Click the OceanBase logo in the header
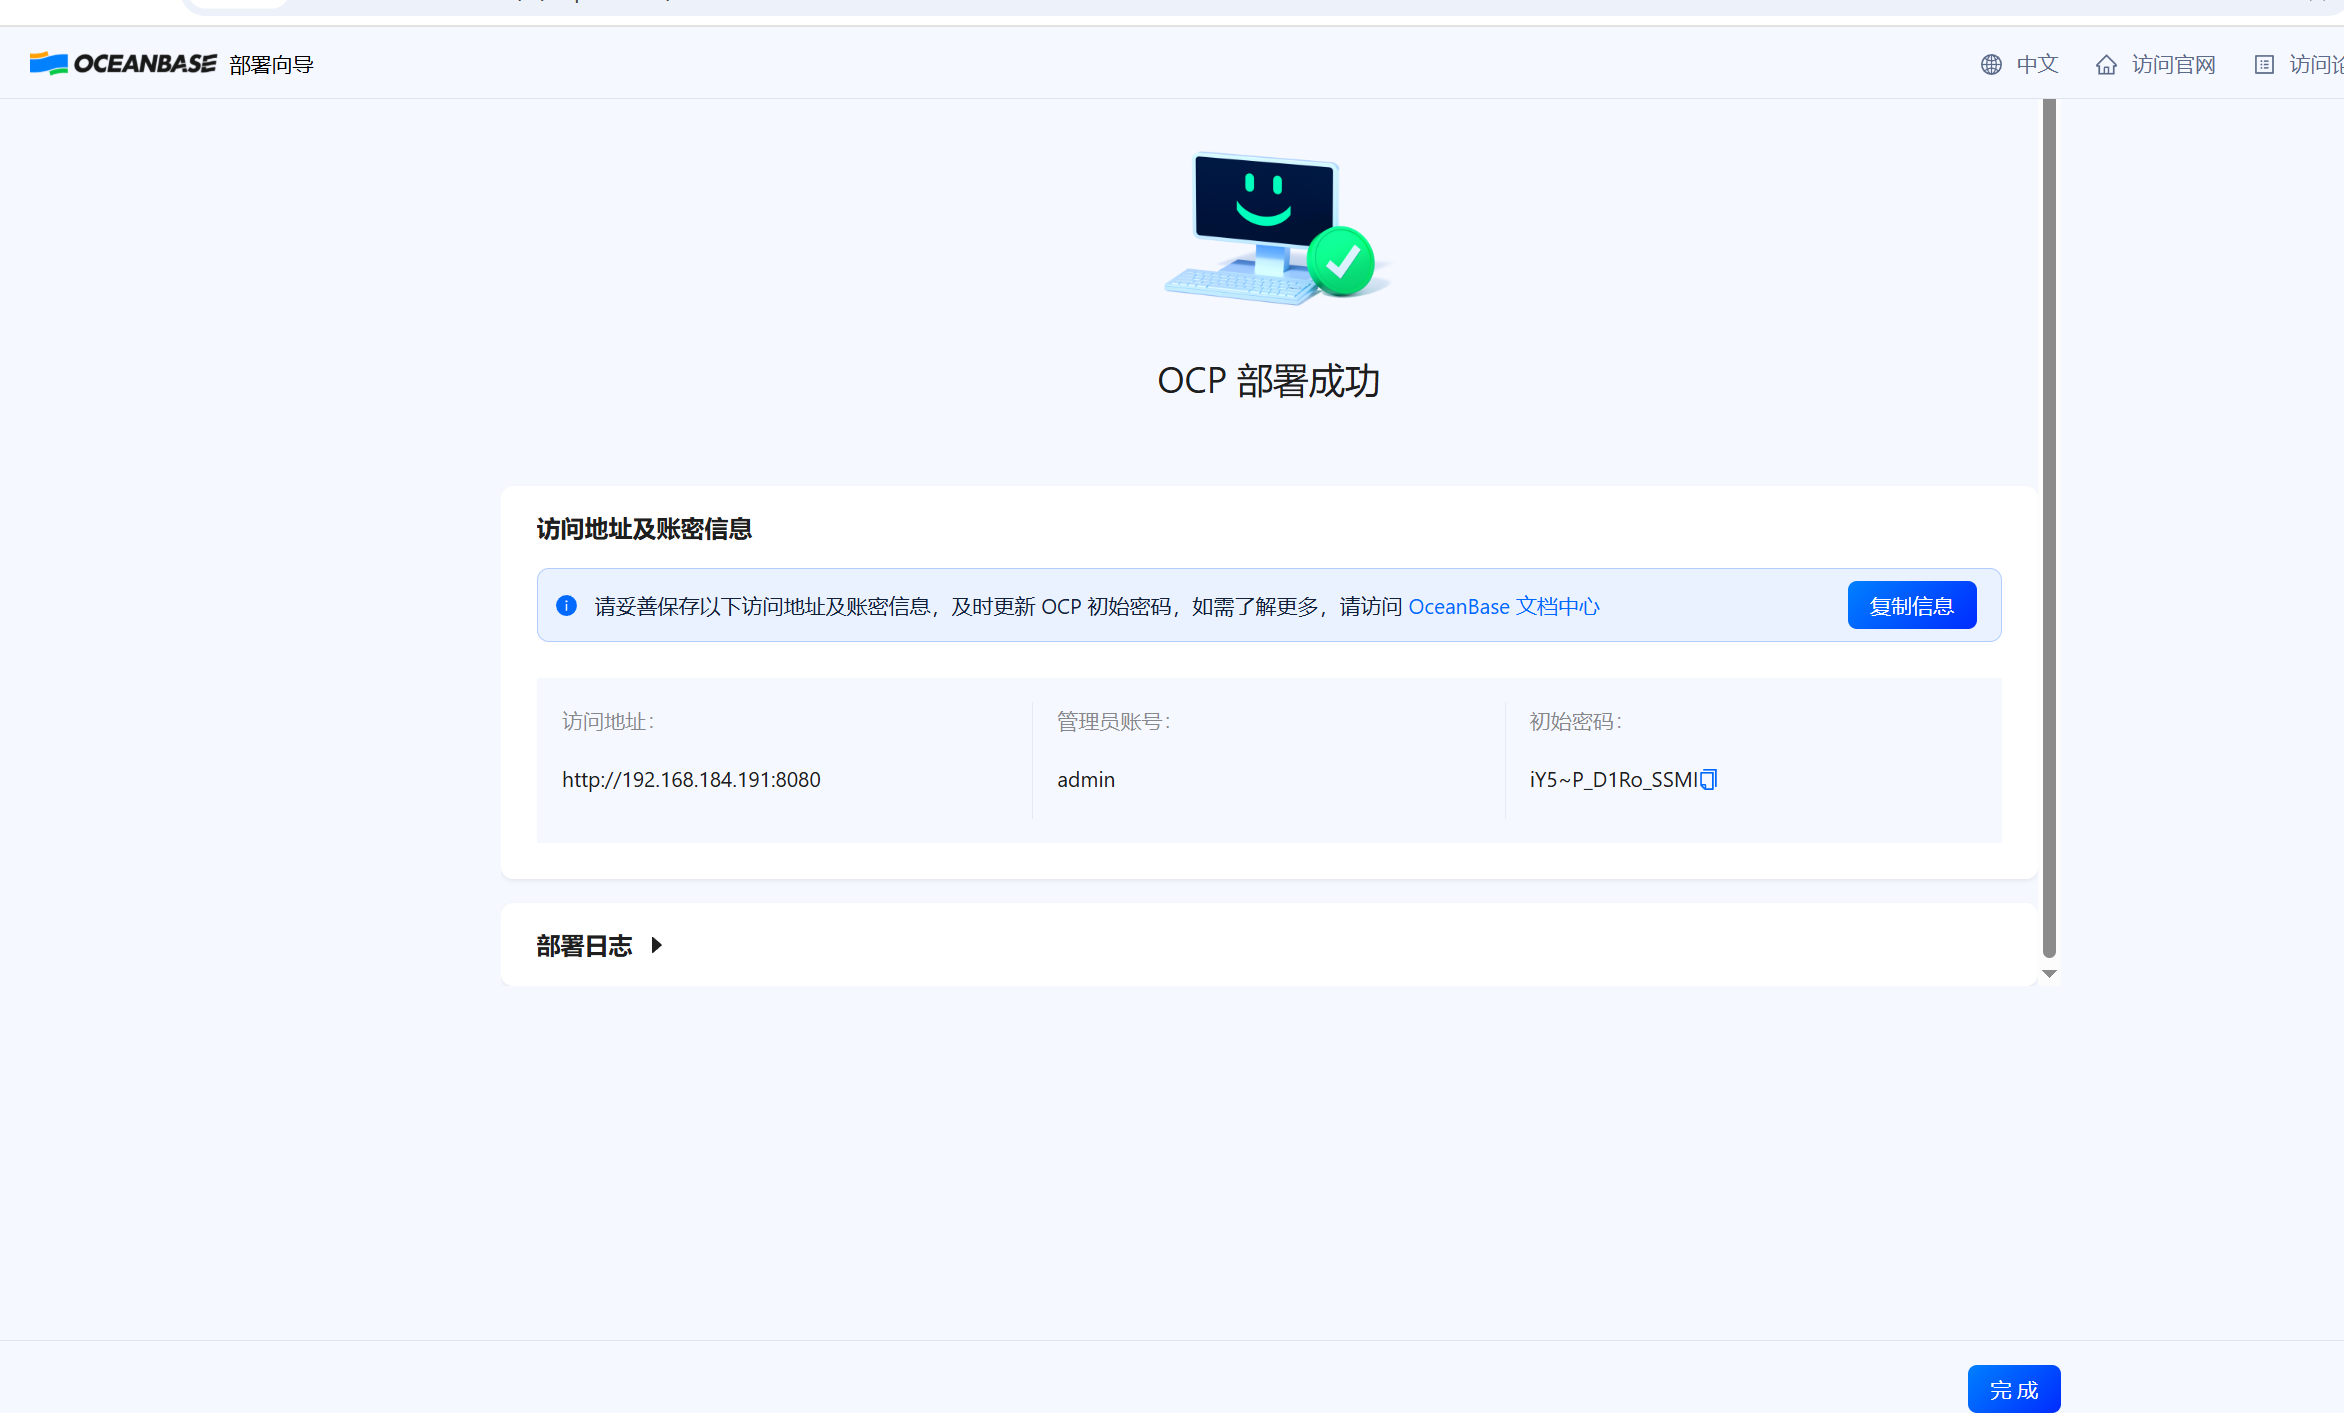The image size is (2344, 1413). pyautogui.click(x=122, y=62)
